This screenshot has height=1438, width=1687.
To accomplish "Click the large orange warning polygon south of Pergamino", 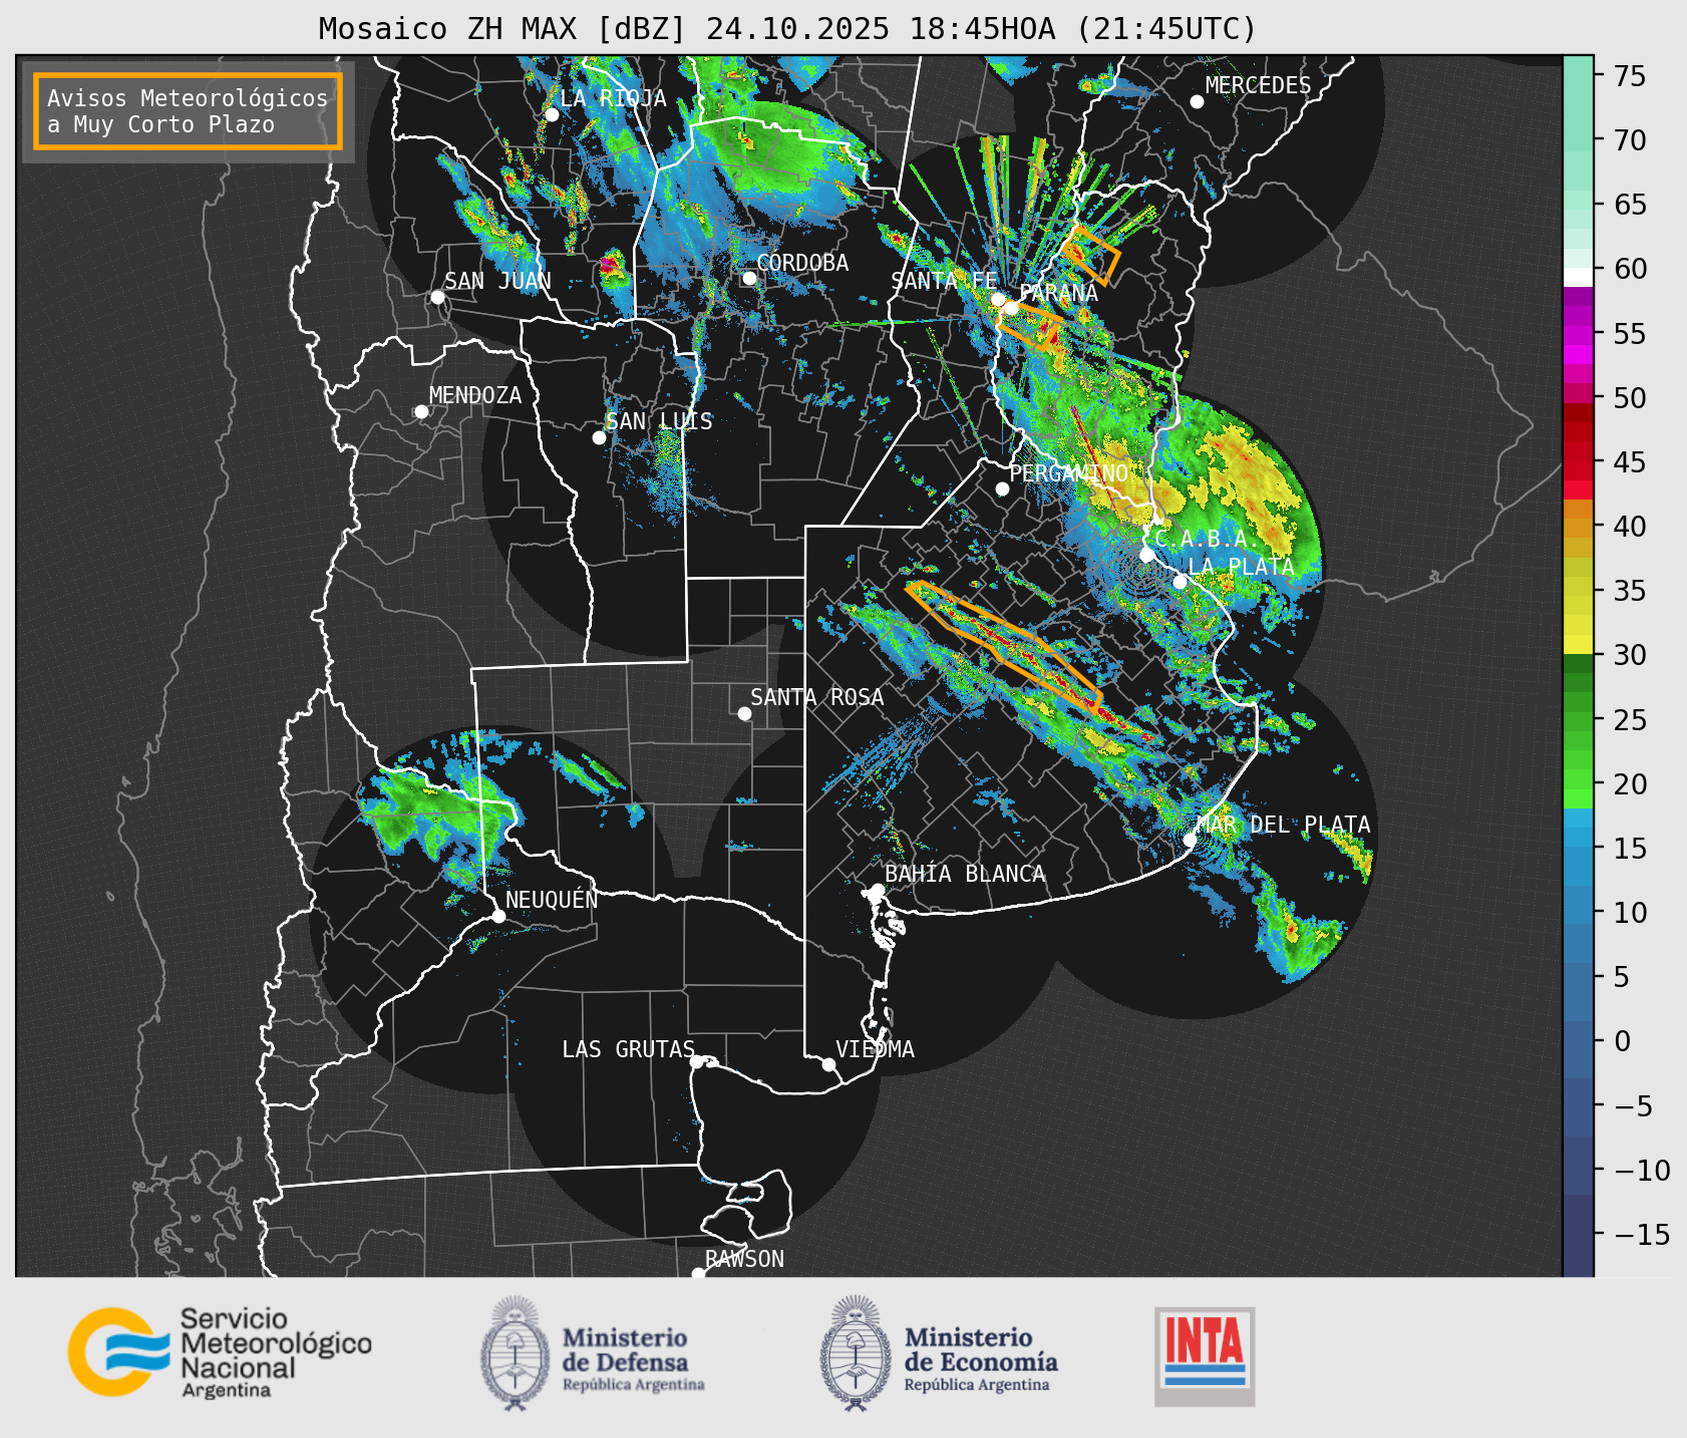I will 1003,647.
